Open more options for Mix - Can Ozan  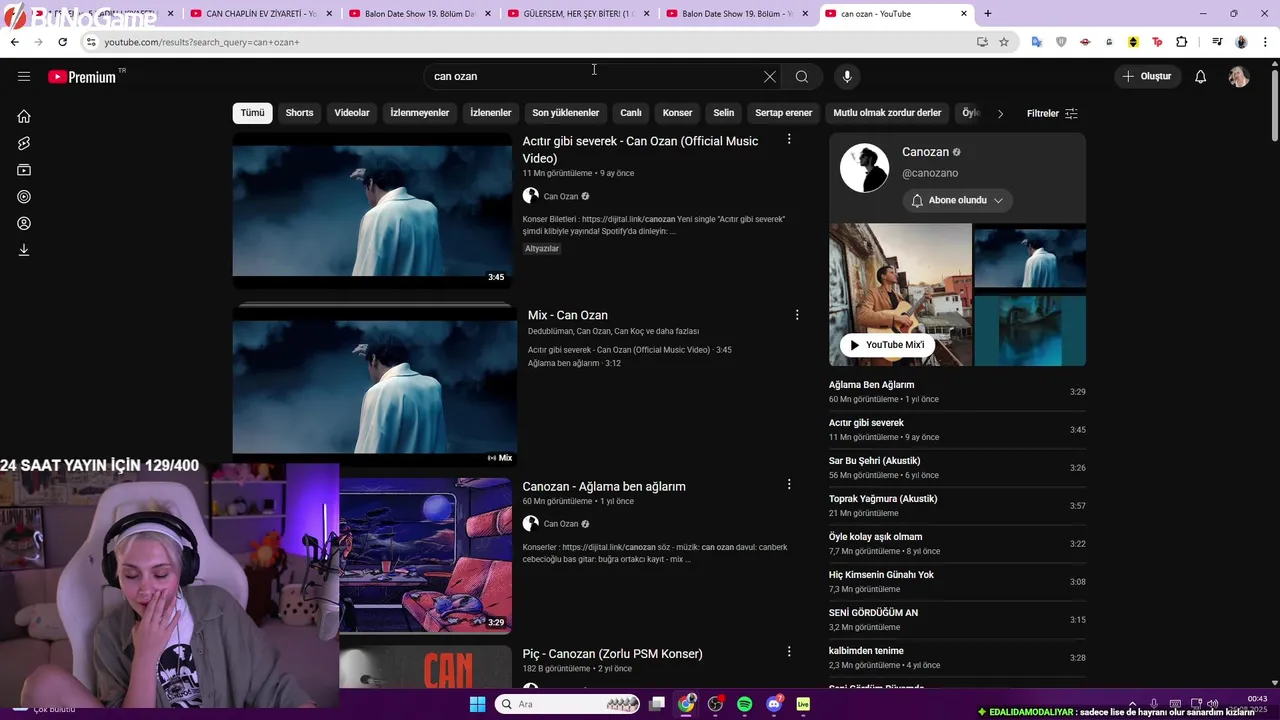click(797, 315)
